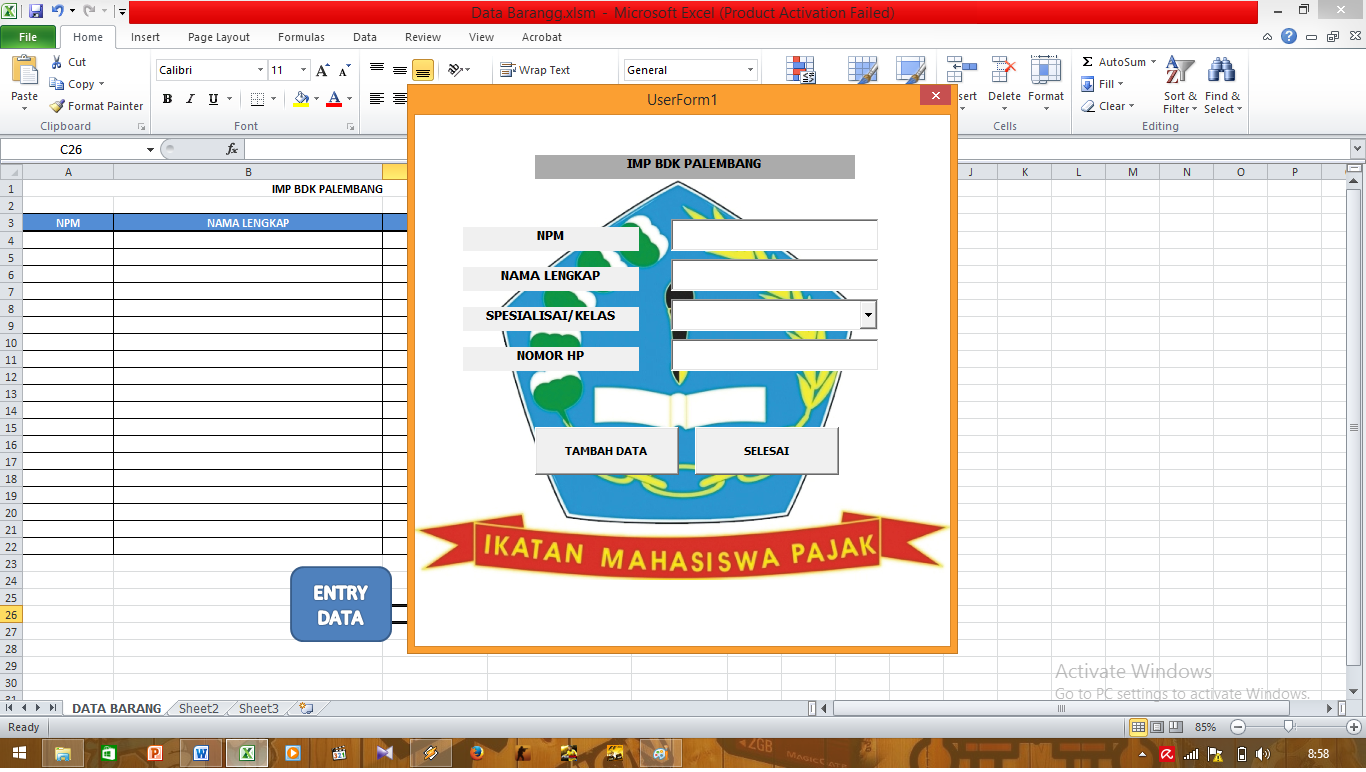This screenshot has width=1366, height=772.
Task: Click the Paste icon in Clipboard group
Action: (x=24, y=72)
